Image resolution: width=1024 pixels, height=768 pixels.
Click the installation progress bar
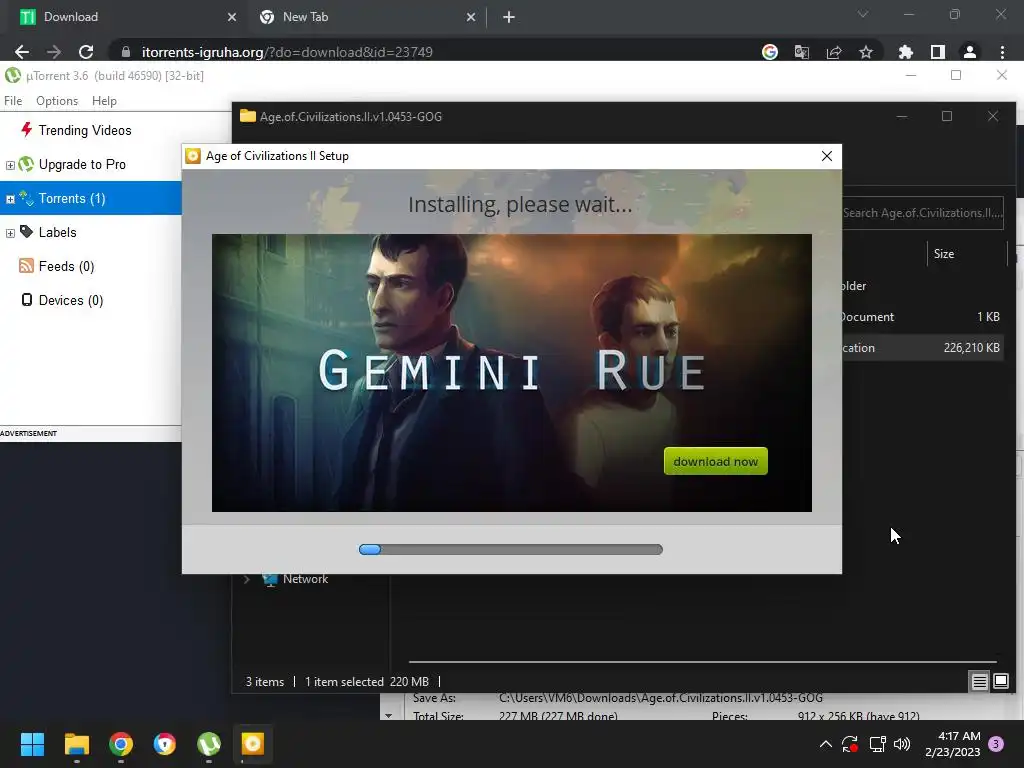[511, 549]
